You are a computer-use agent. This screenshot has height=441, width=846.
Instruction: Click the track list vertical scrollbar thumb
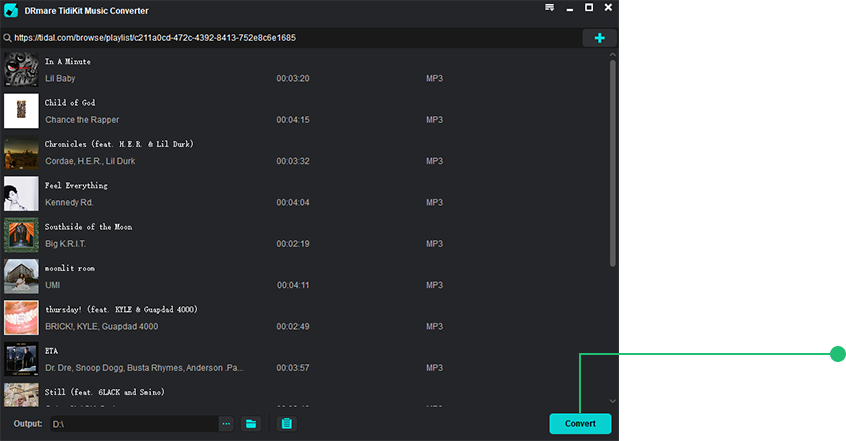point(612,163)
